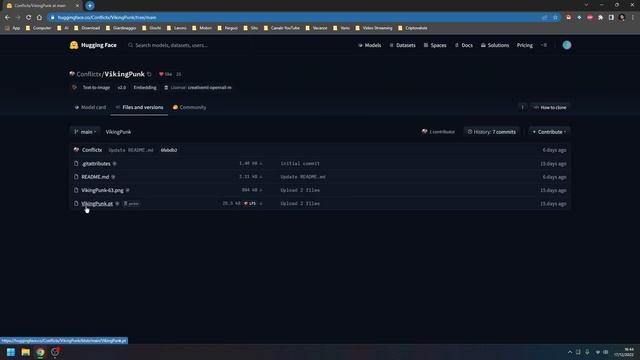Viewport: 640px width, 360px height.
Task: Click the VikingPunk breadcrumb
Action: click(x=118, y=132)
